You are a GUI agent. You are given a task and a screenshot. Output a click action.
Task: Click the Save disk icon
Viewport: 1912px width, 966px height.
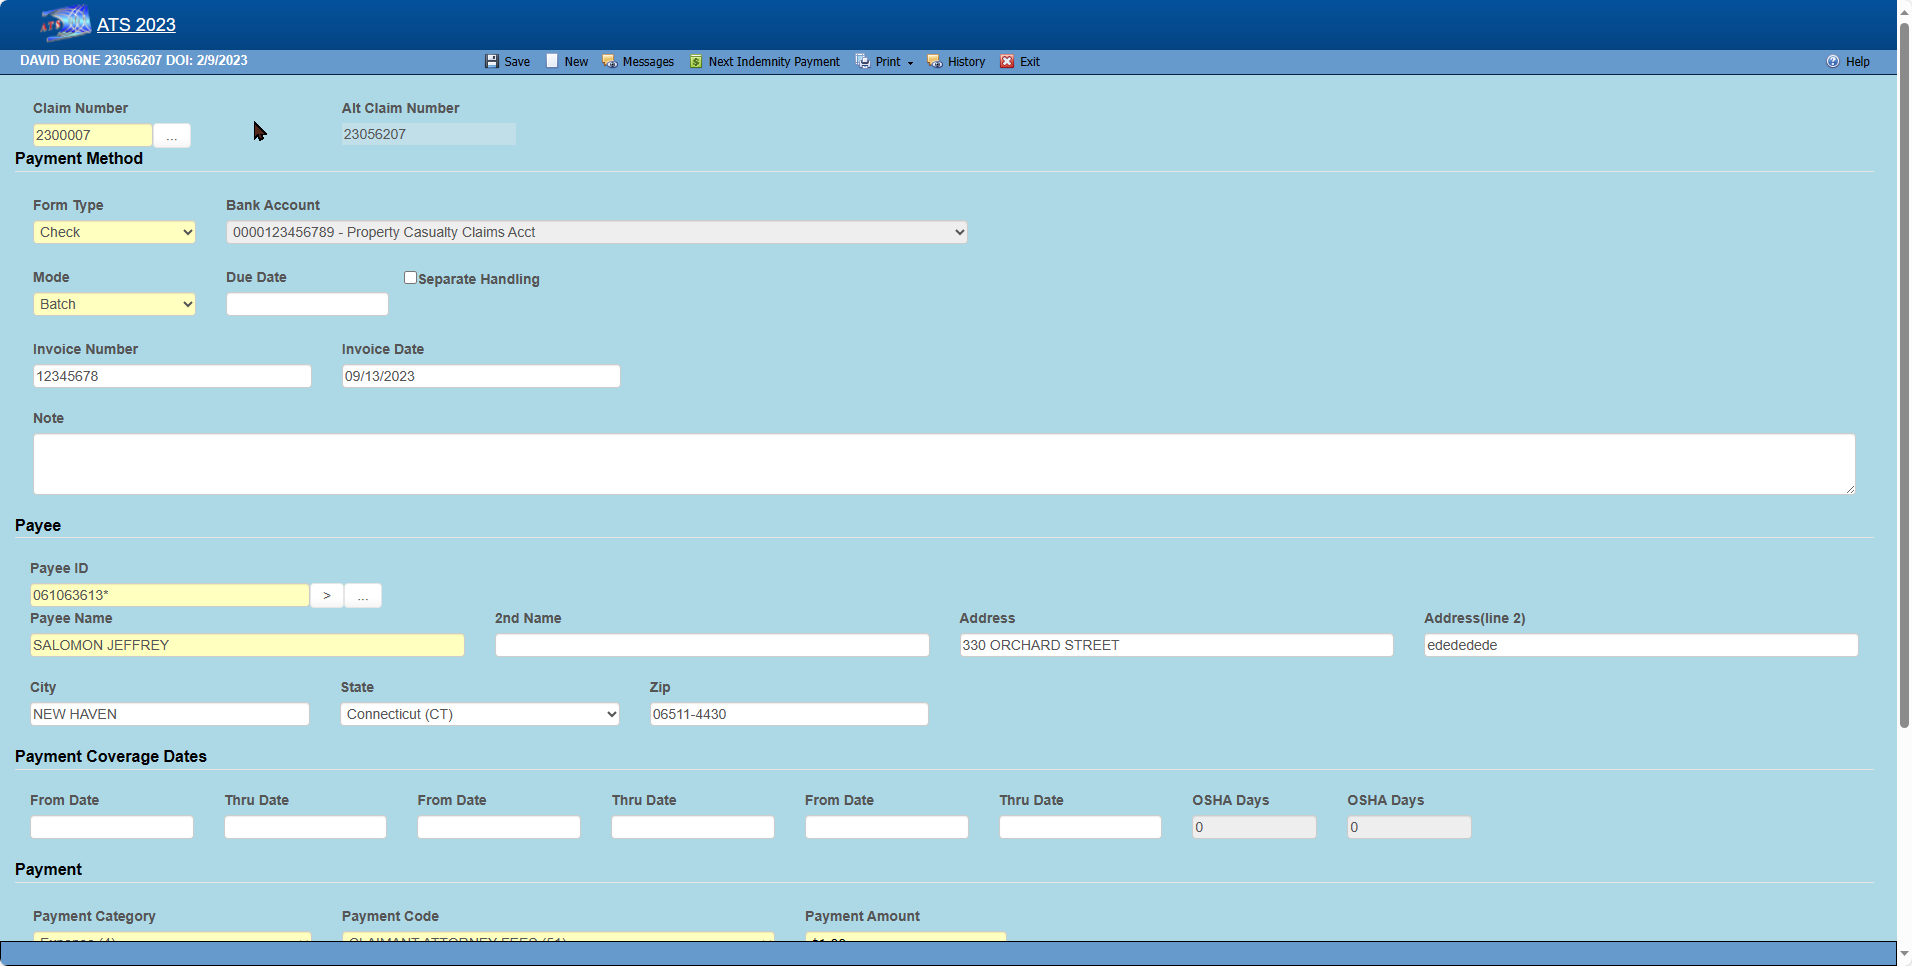point(491,62)
